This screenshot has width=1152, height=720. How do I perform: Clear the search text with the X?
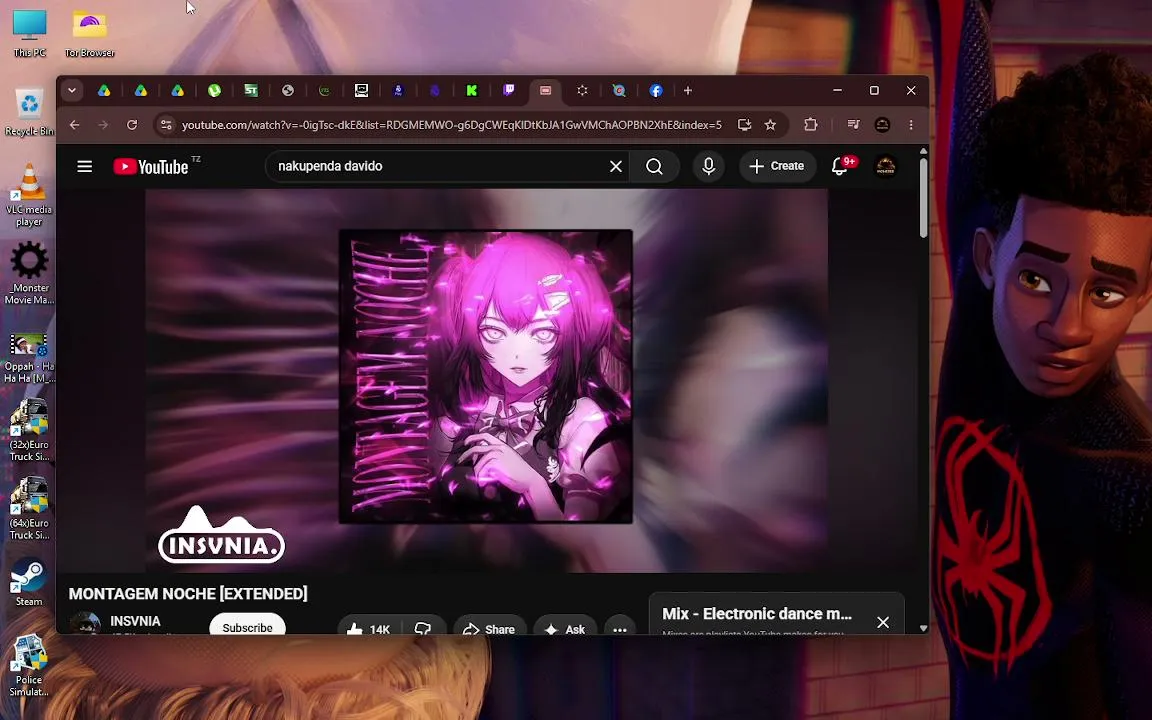[x=616, y=166]
